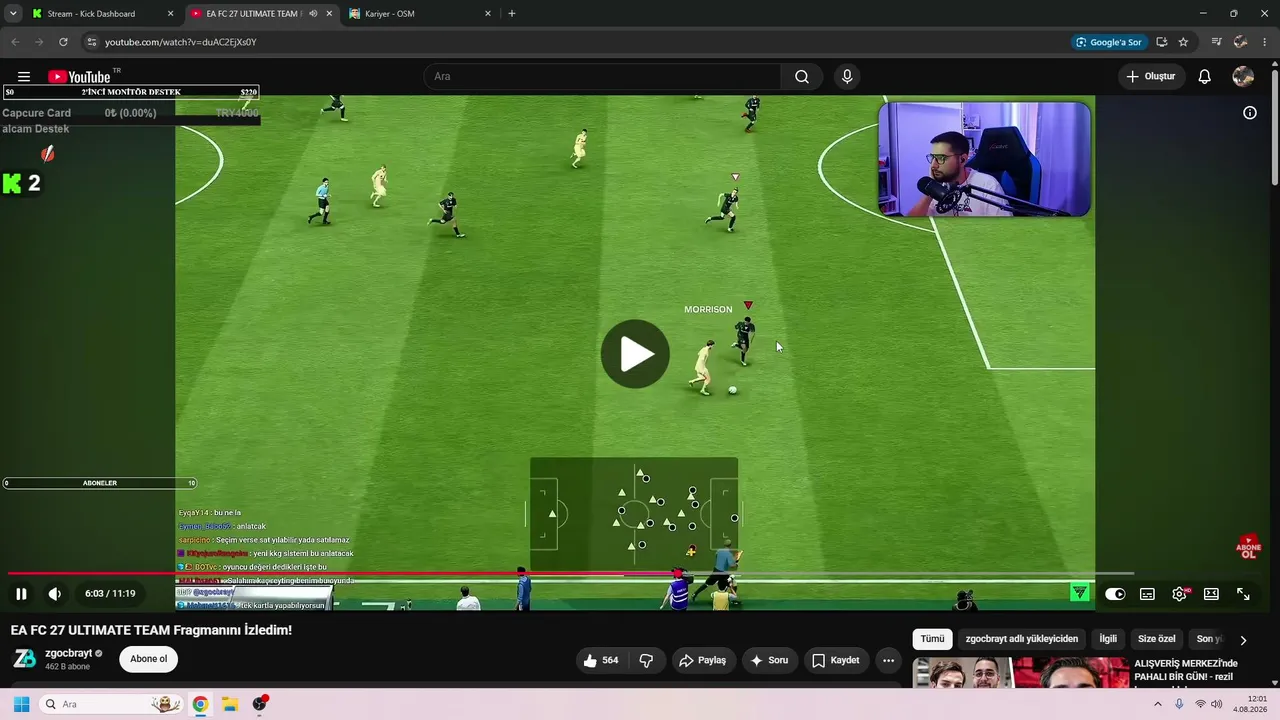Image resolution: width=1280 pixels, height=720 pixels.
Task: Mute the video volume
Action: [55, 594]
